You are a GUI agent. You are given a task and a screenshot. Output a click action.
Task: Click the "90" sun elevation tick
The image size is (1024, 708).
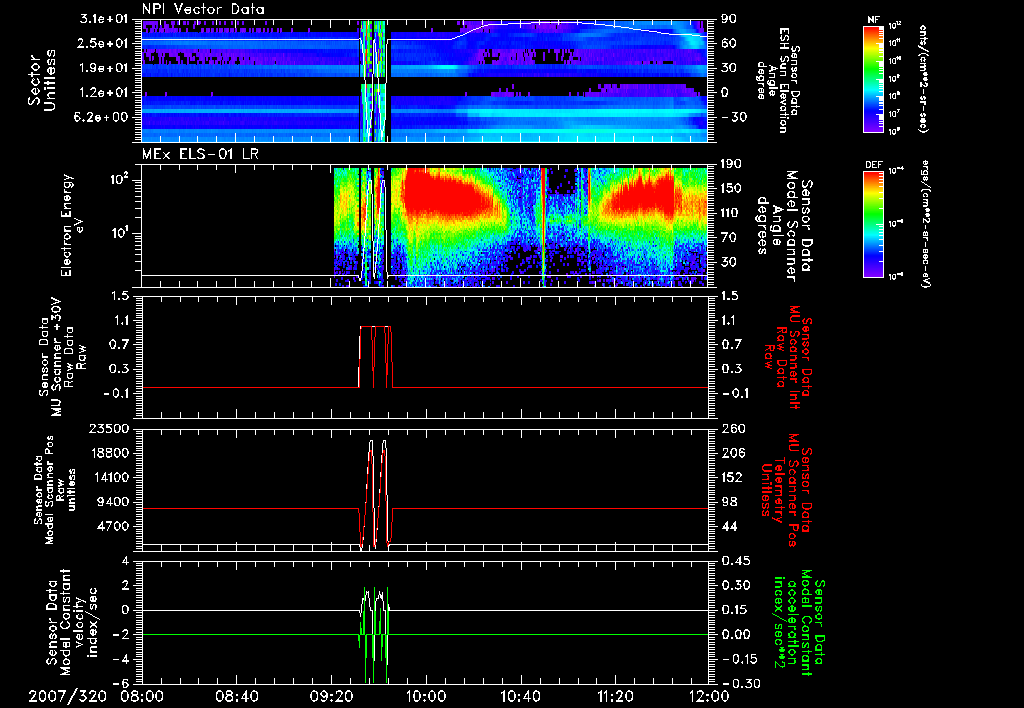point(729,19)
